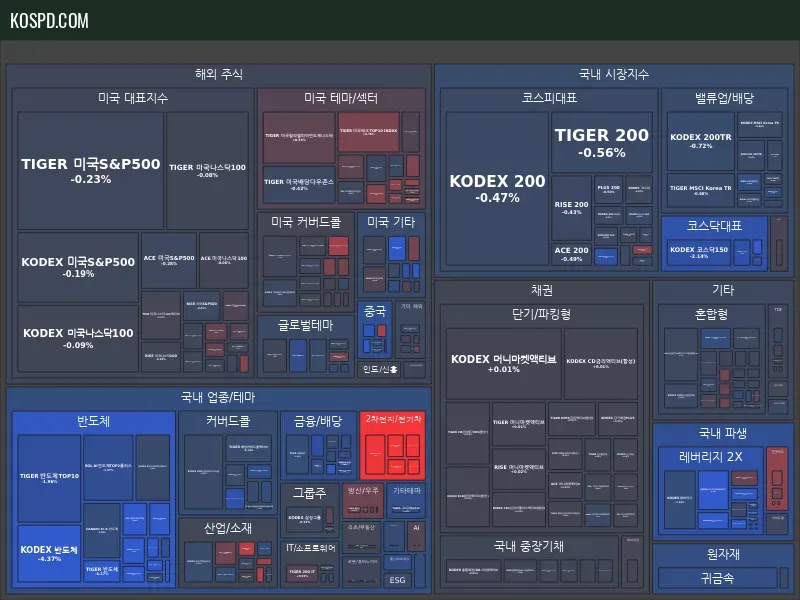Click the TIGER 미국S&P500 -0.23% tile

[x=91, y=170]
